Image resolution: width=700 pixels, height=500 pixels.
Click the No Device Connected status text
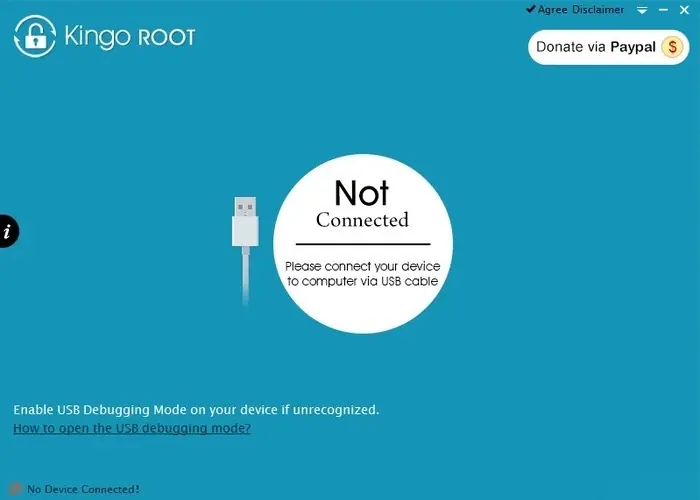[x=83, y=489]
